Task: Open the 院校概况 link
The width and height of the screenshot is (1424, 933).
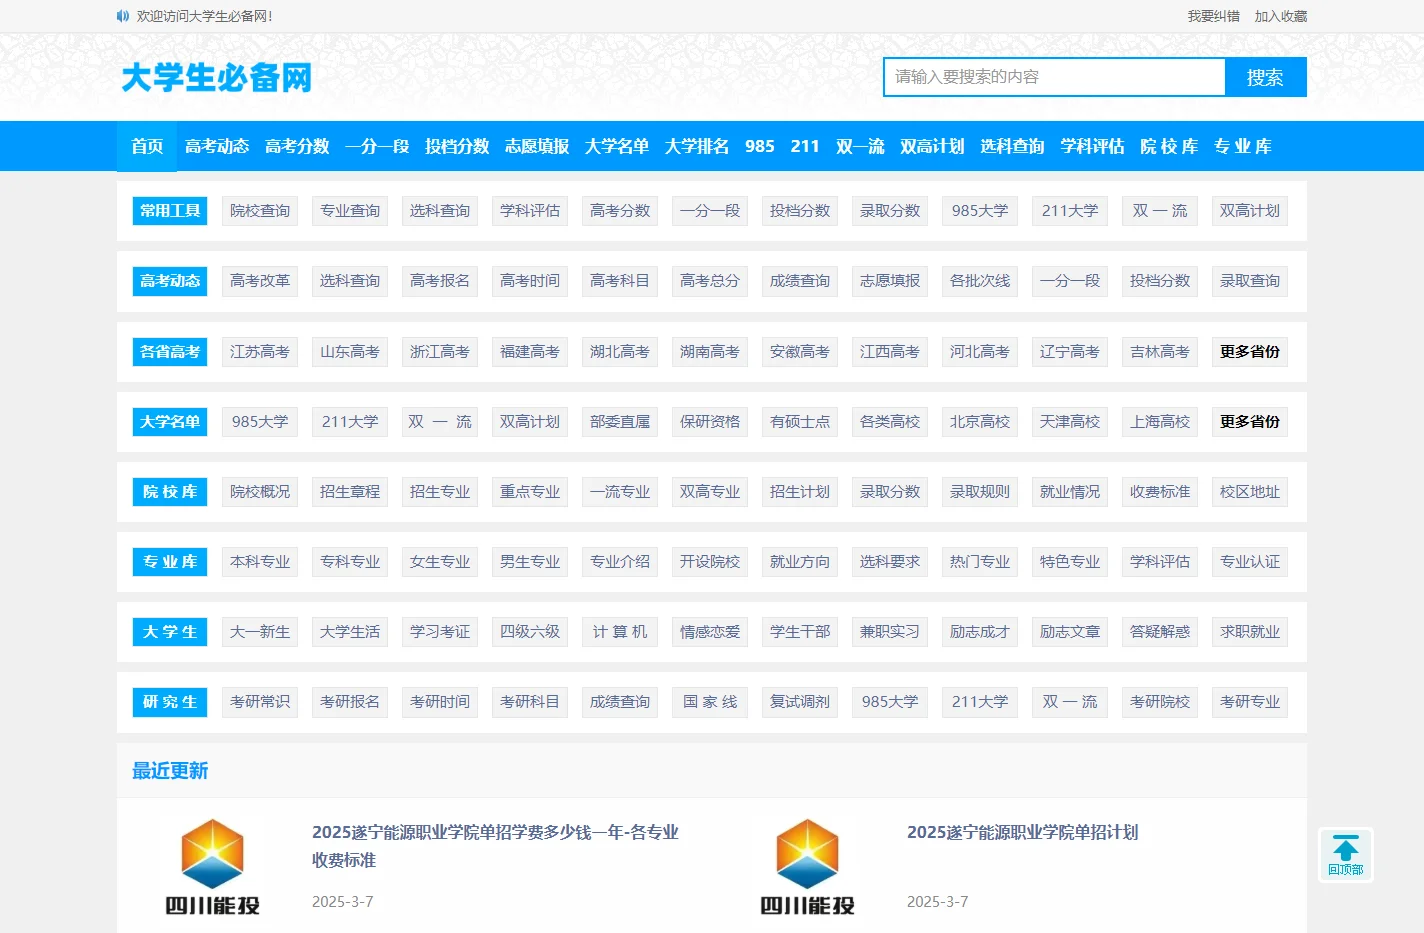Action: point(260,492)
